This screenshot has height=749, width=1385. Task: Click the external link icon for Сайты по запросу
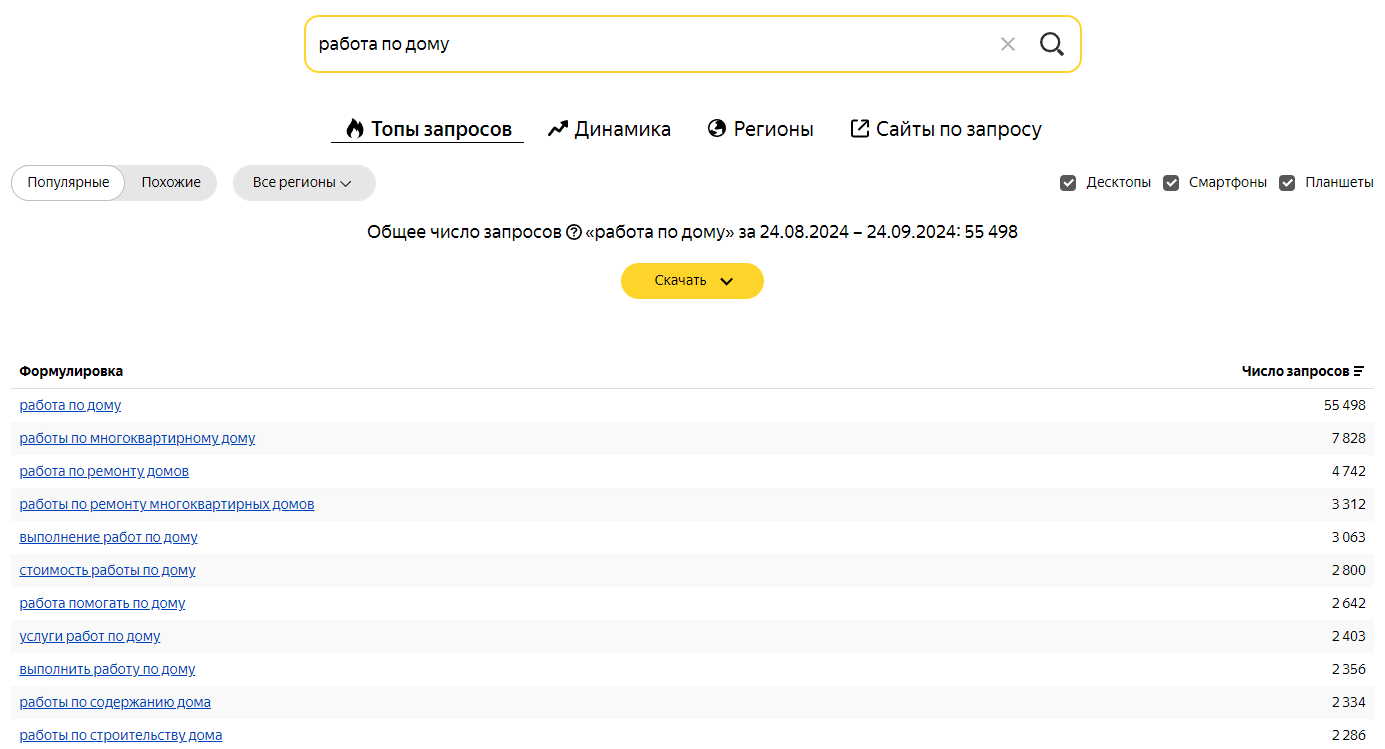click(x=859, y=129)
